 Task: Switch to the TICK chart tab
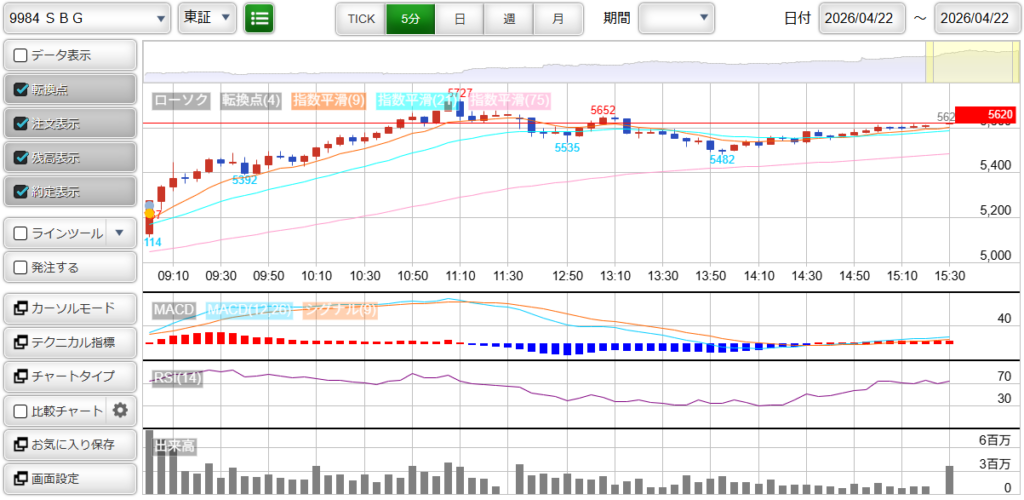tap(361, 18)
